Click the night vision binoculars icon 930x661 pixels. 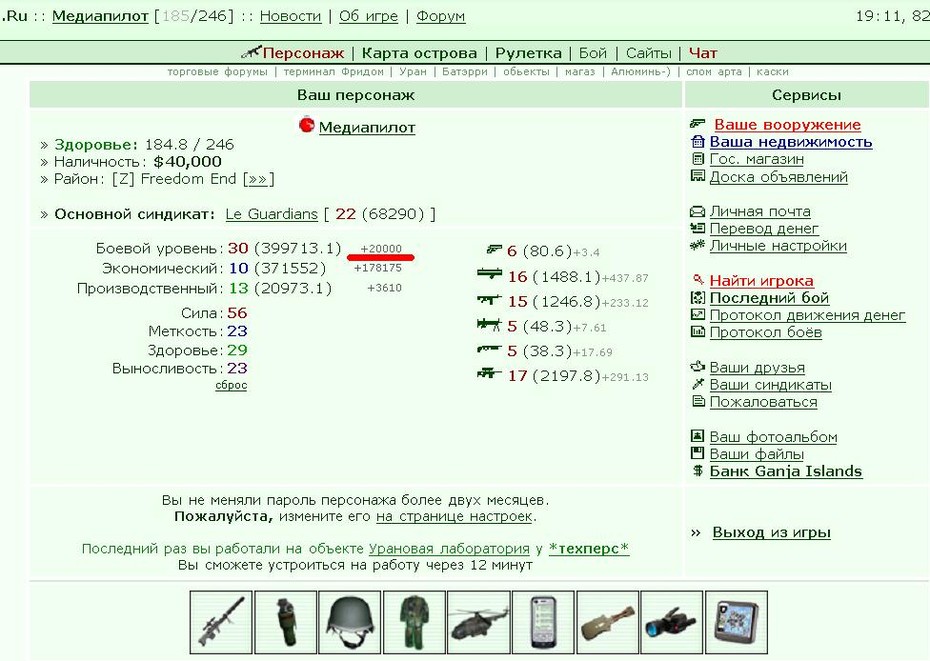point(672,622)
